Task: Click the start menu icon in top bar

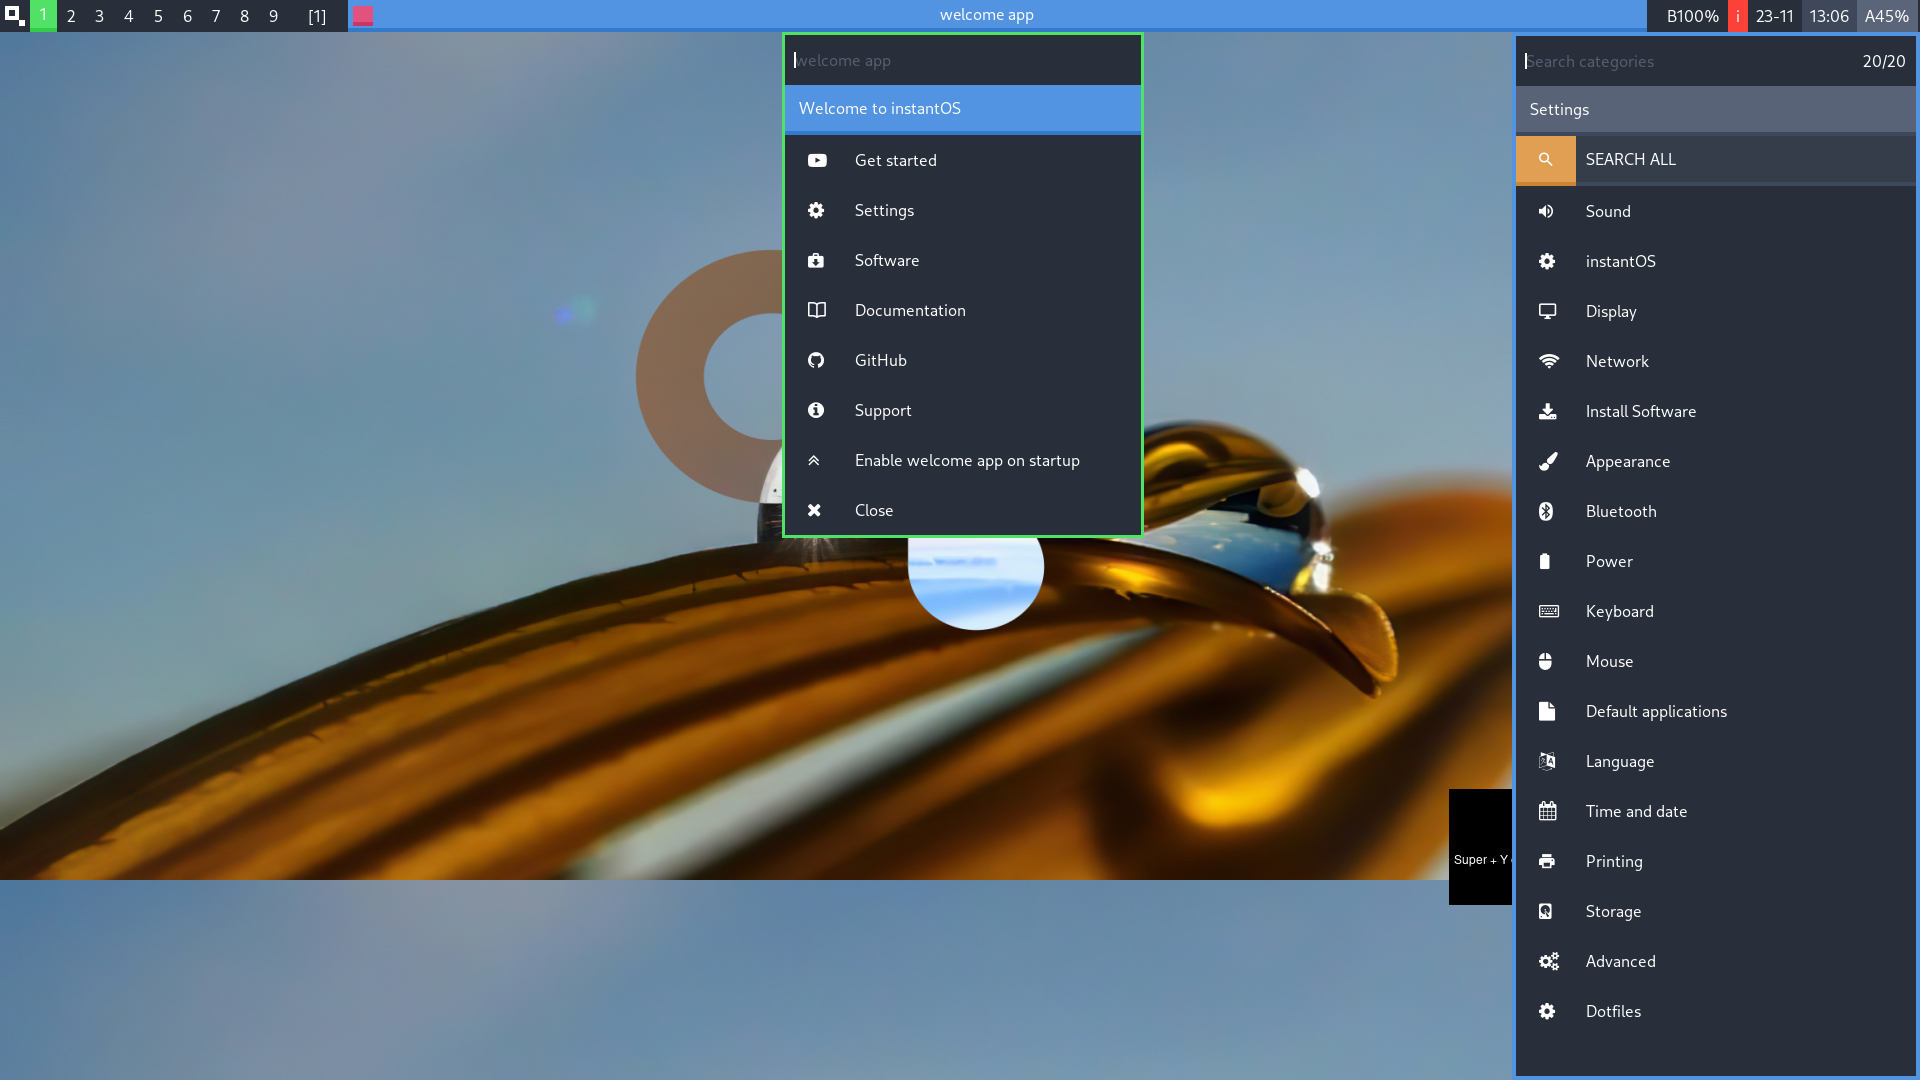Action: (14, 15)
